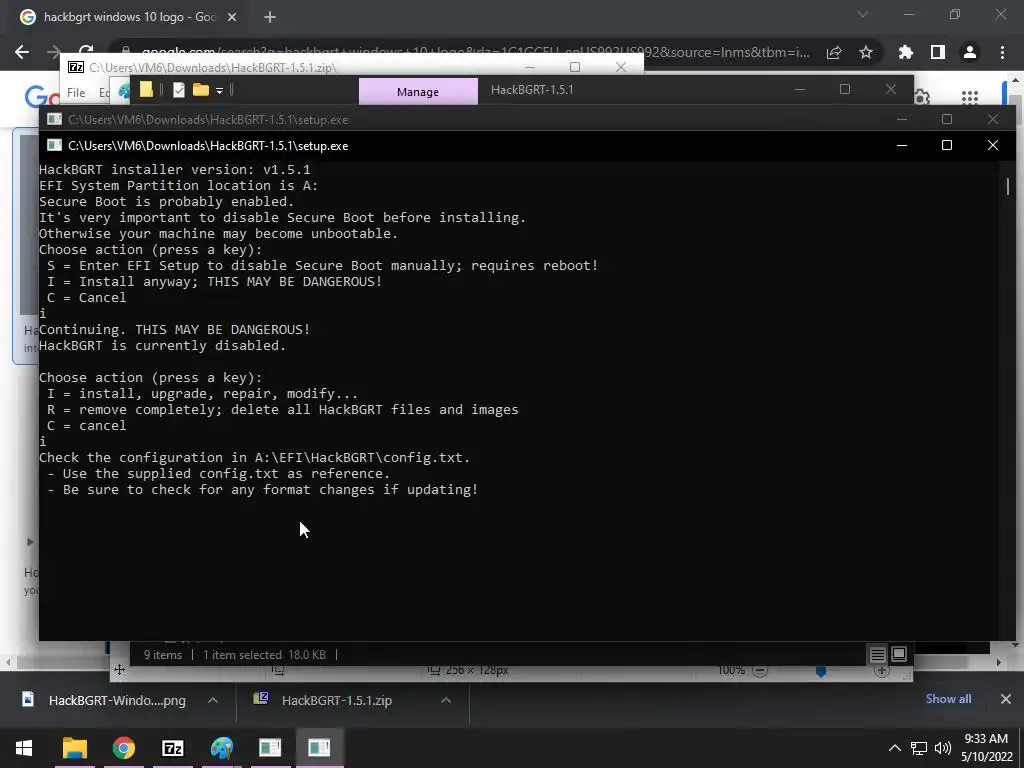Click 'R = remove completely' console line

pyautogui.click(x=282, y=409)
